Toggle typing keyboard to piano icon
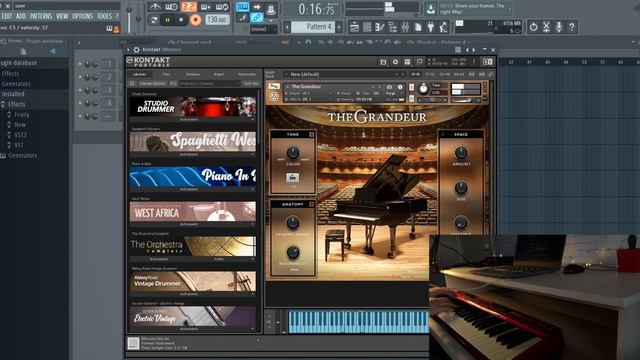 [242, 7]
